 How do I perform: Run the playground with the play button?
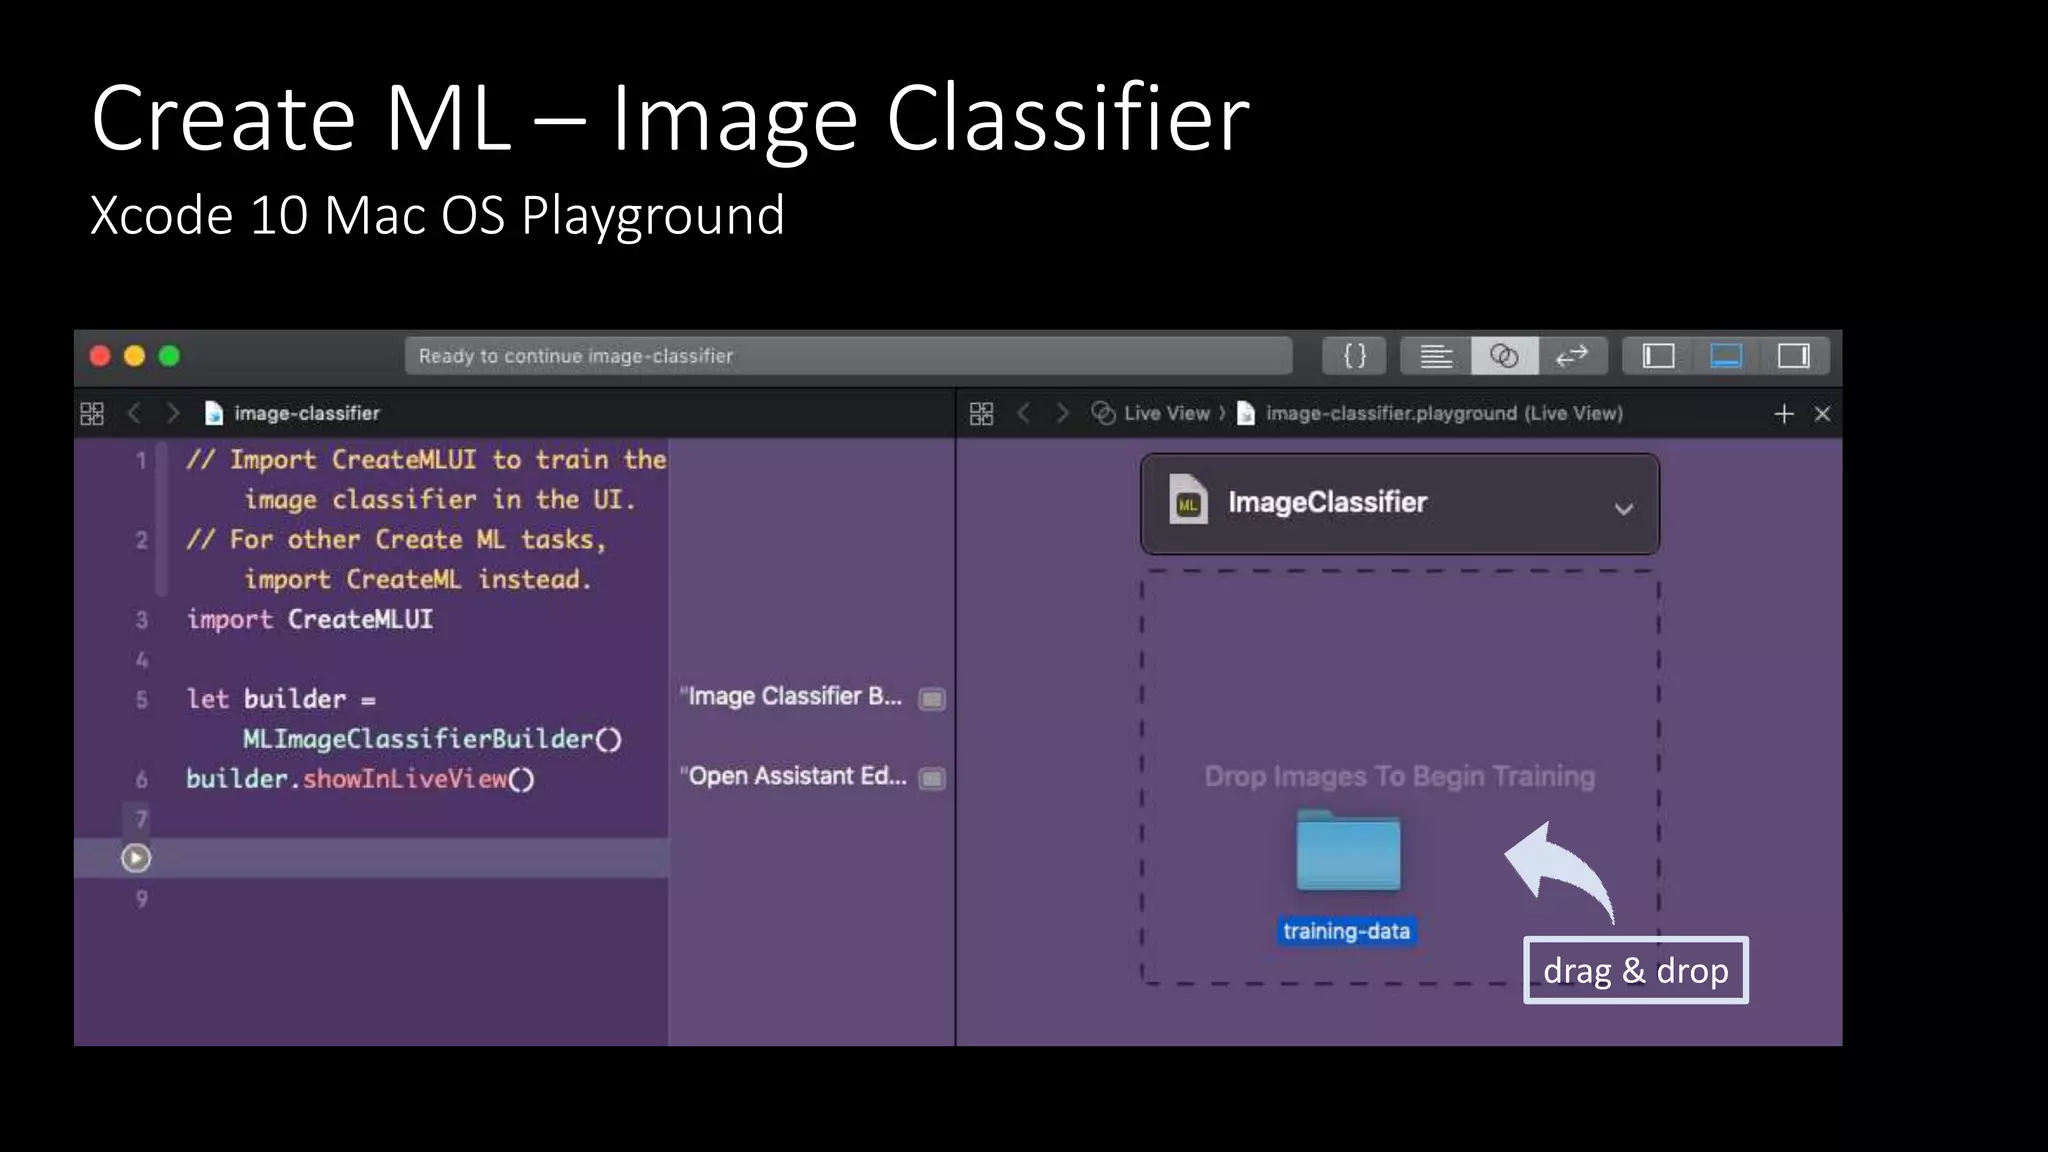coord(136,858)
